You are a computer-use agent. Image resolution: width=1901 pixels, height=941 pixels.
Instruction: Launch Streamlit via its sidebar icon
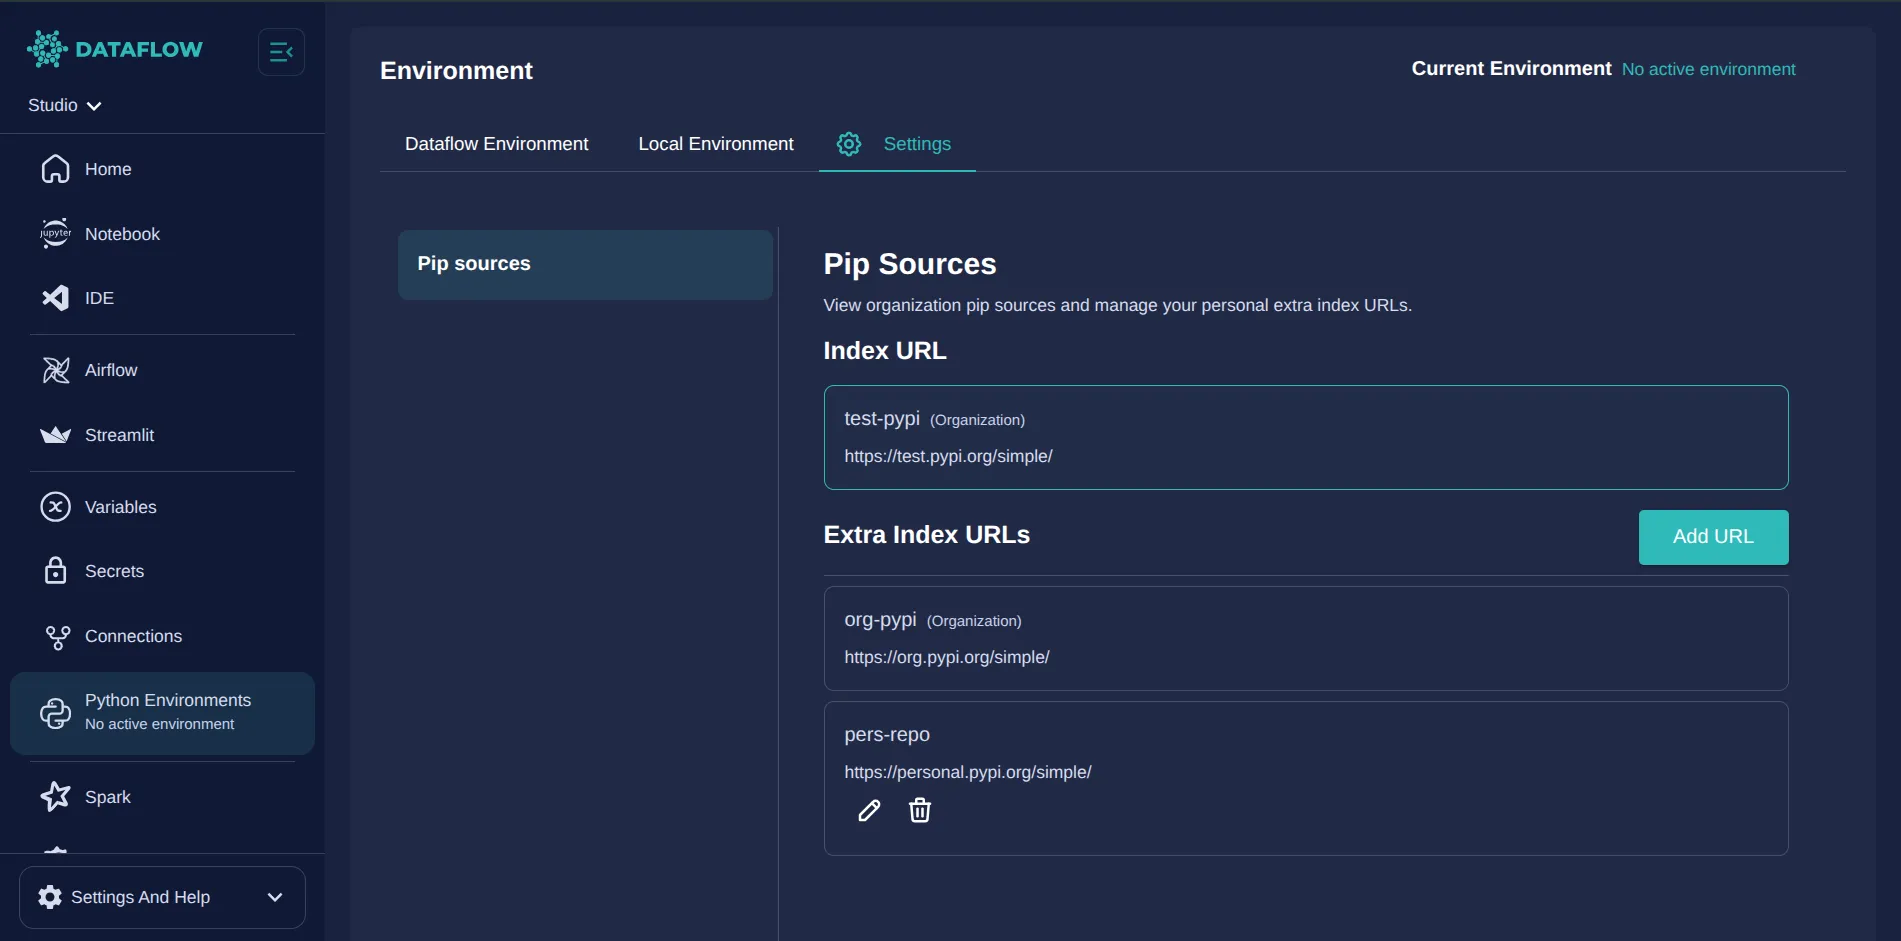coord(119,434)
